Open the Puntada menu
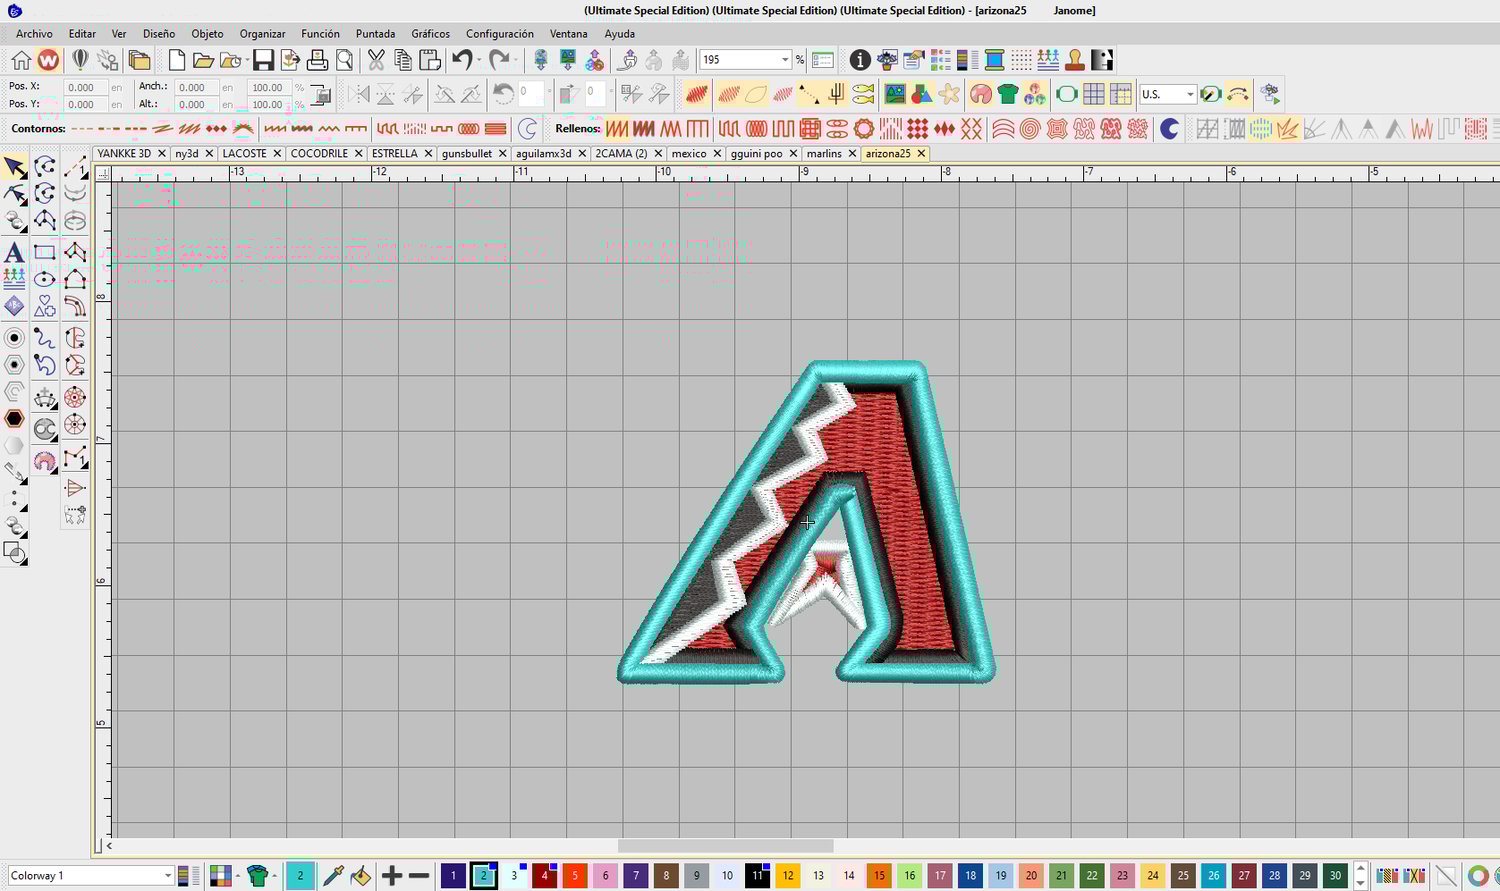The width and height of the screenshot is (1500, 891). coord(376,33)
